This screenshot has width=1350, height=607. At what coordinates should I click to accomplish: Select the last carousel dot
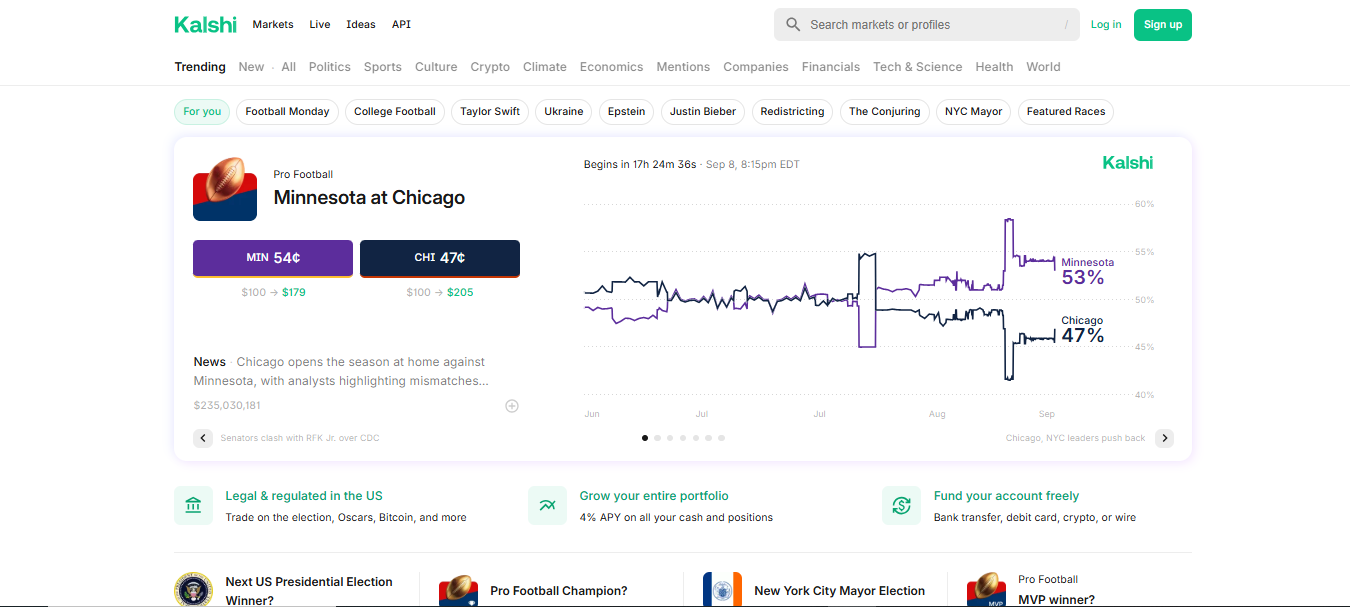721,438
